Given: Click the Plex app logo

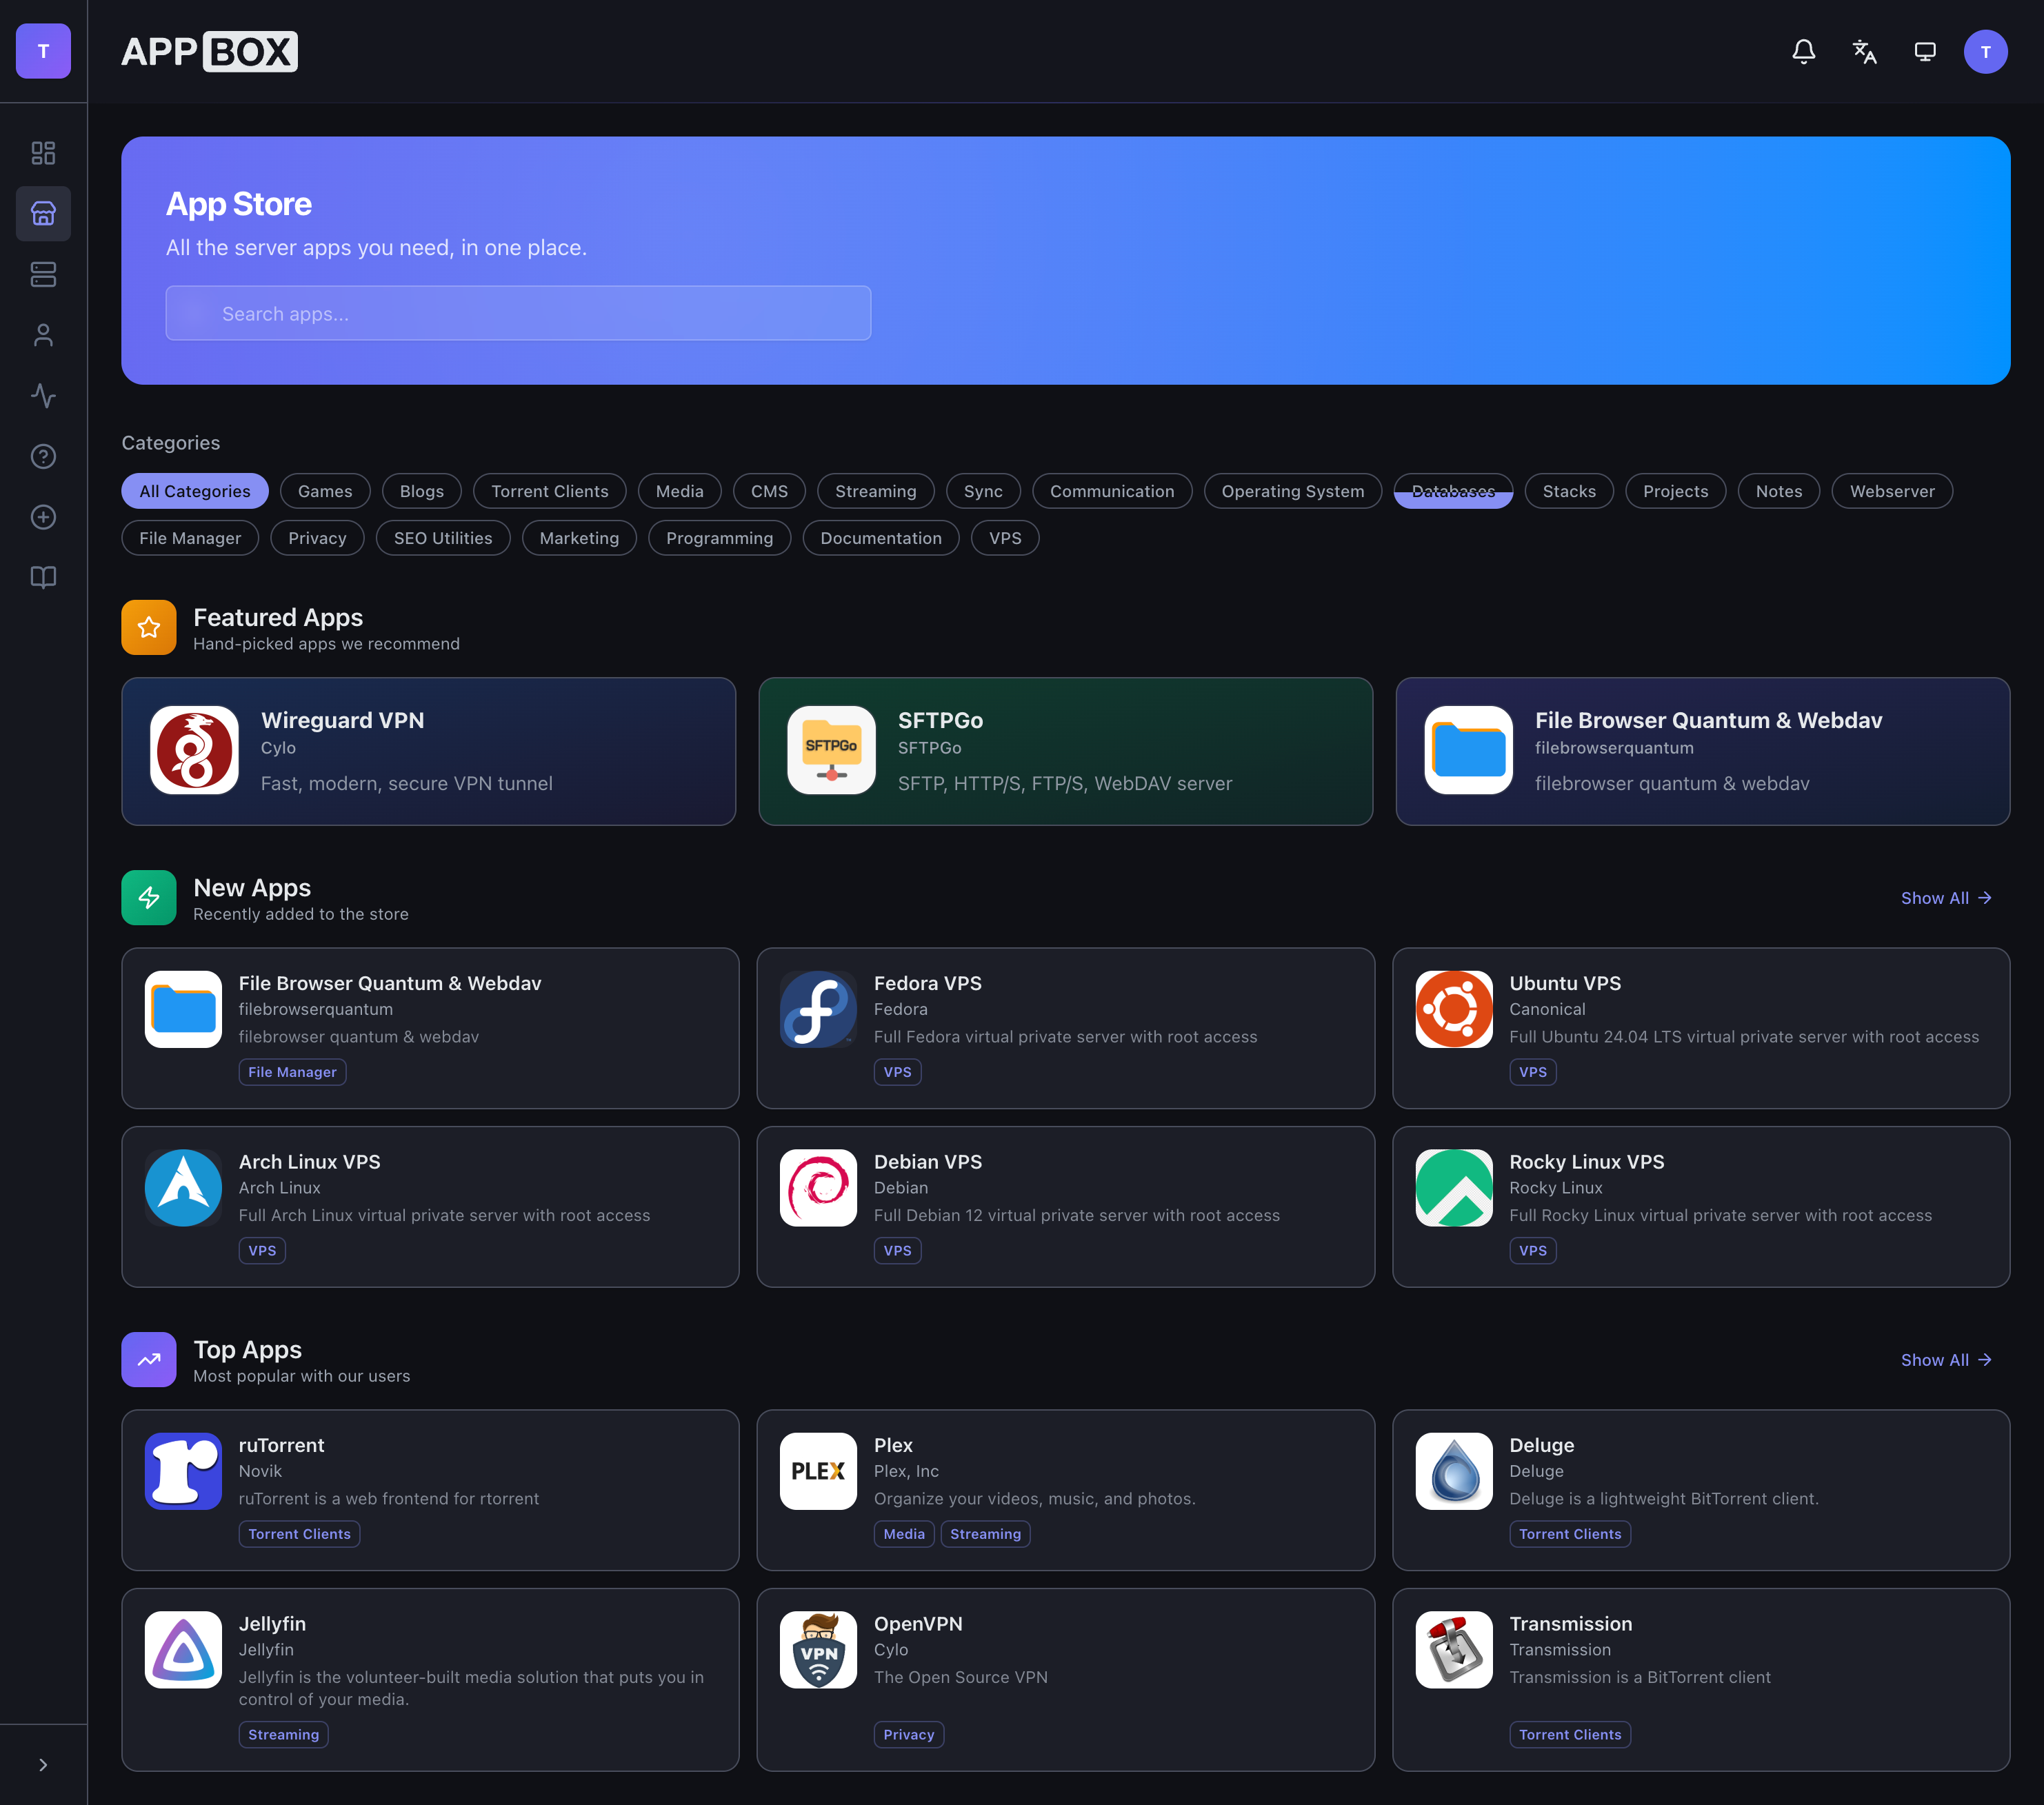Looking at the screenshot, I should [818, 1471].
